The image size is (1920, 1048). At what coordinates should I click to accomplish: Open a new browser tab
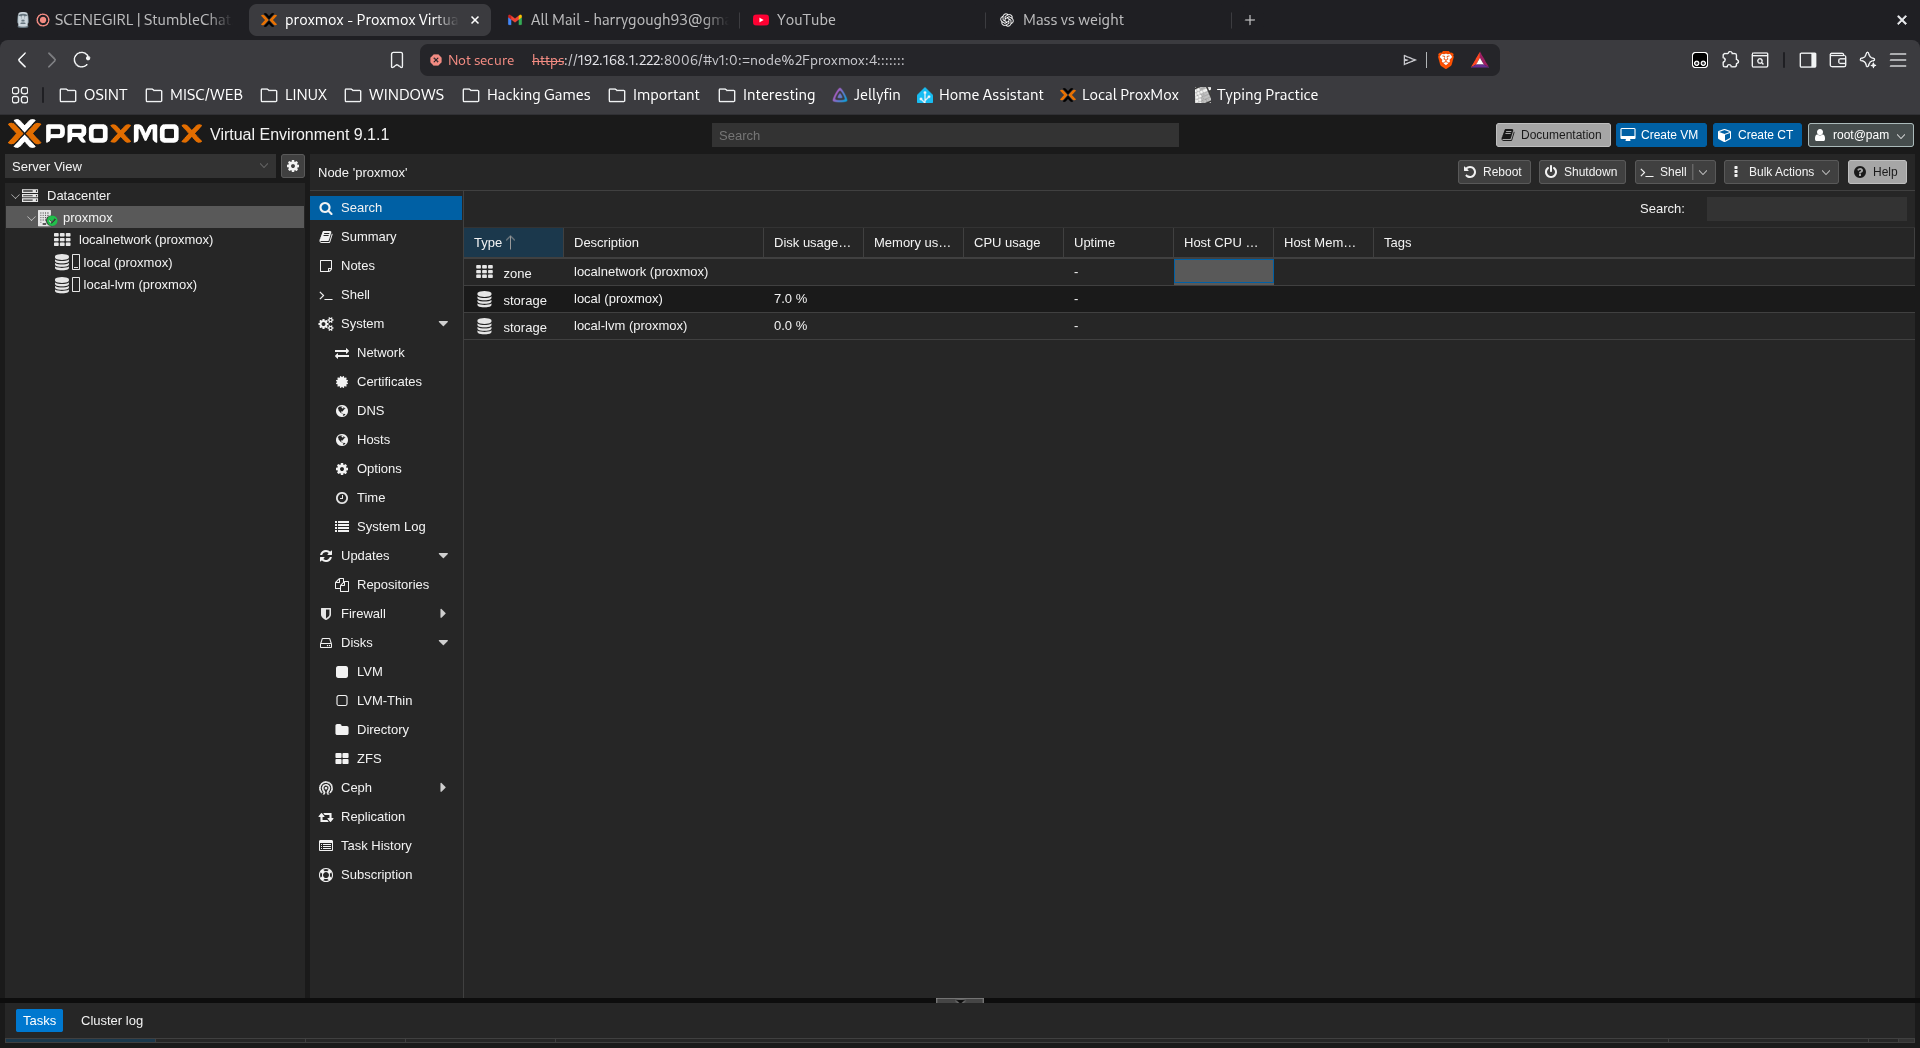click(1249, 20)
